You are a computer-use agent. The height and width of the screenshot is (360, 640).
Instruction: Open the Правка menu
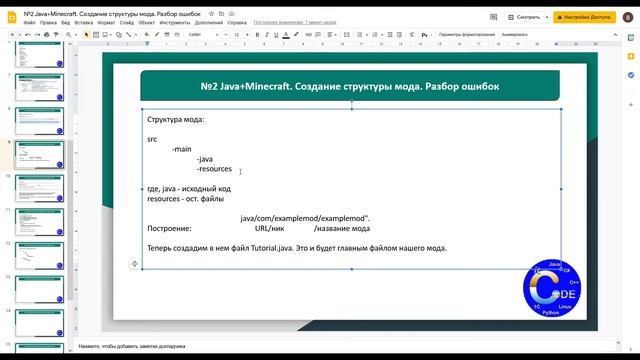point(48,23)
